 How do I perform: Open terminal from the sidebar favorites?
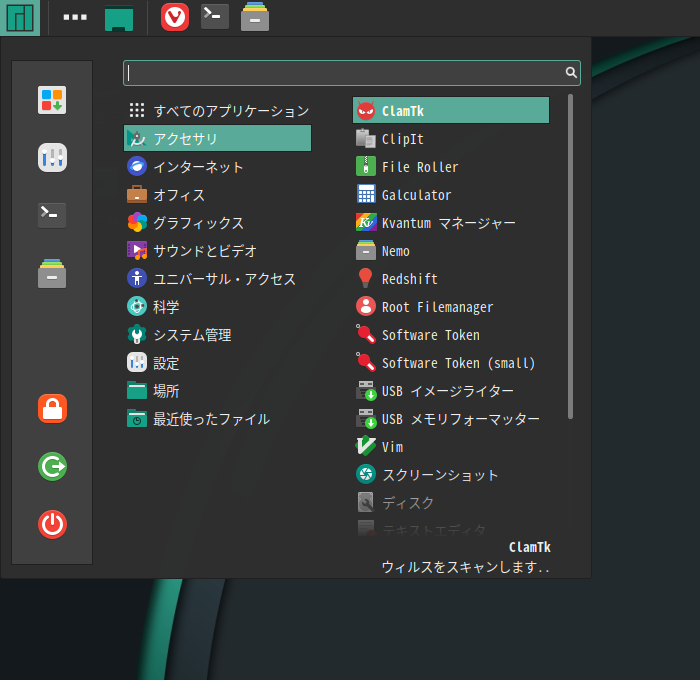pos(52,215)
